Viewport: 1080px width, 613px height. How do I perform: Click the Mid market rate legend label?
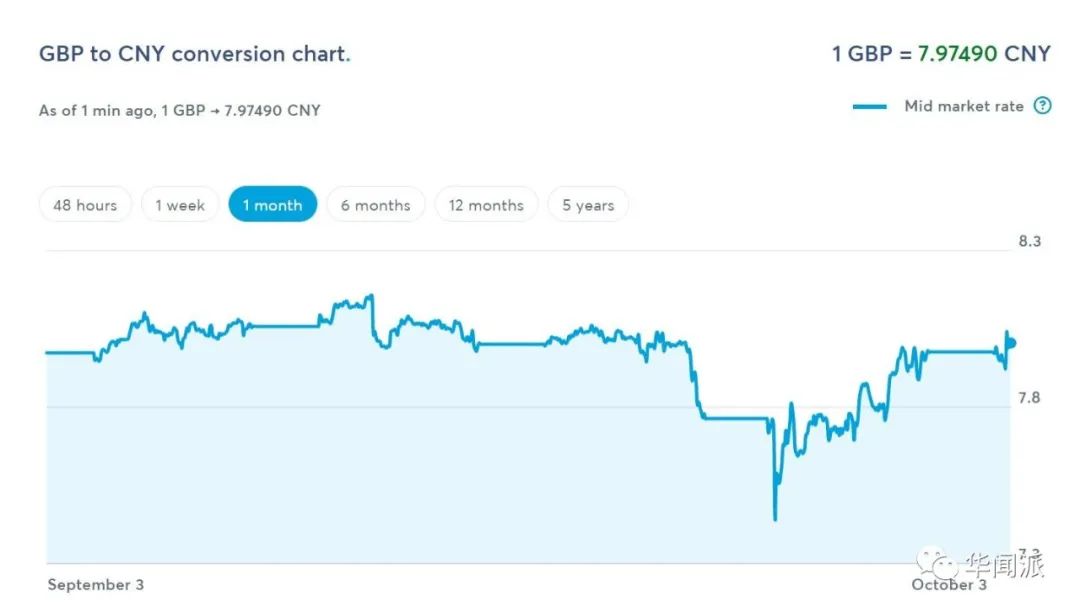point(964,106)
